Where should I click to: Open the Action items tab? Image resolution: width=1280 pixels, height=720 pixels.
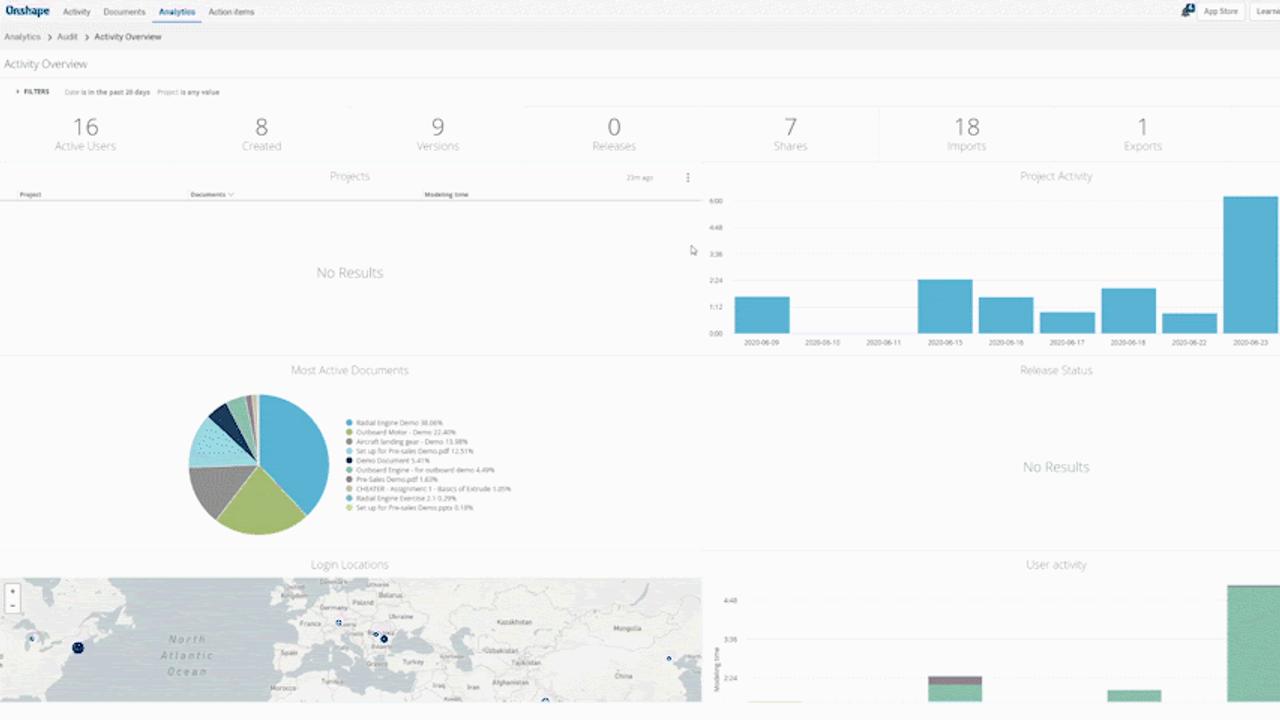tap(231, 11)
